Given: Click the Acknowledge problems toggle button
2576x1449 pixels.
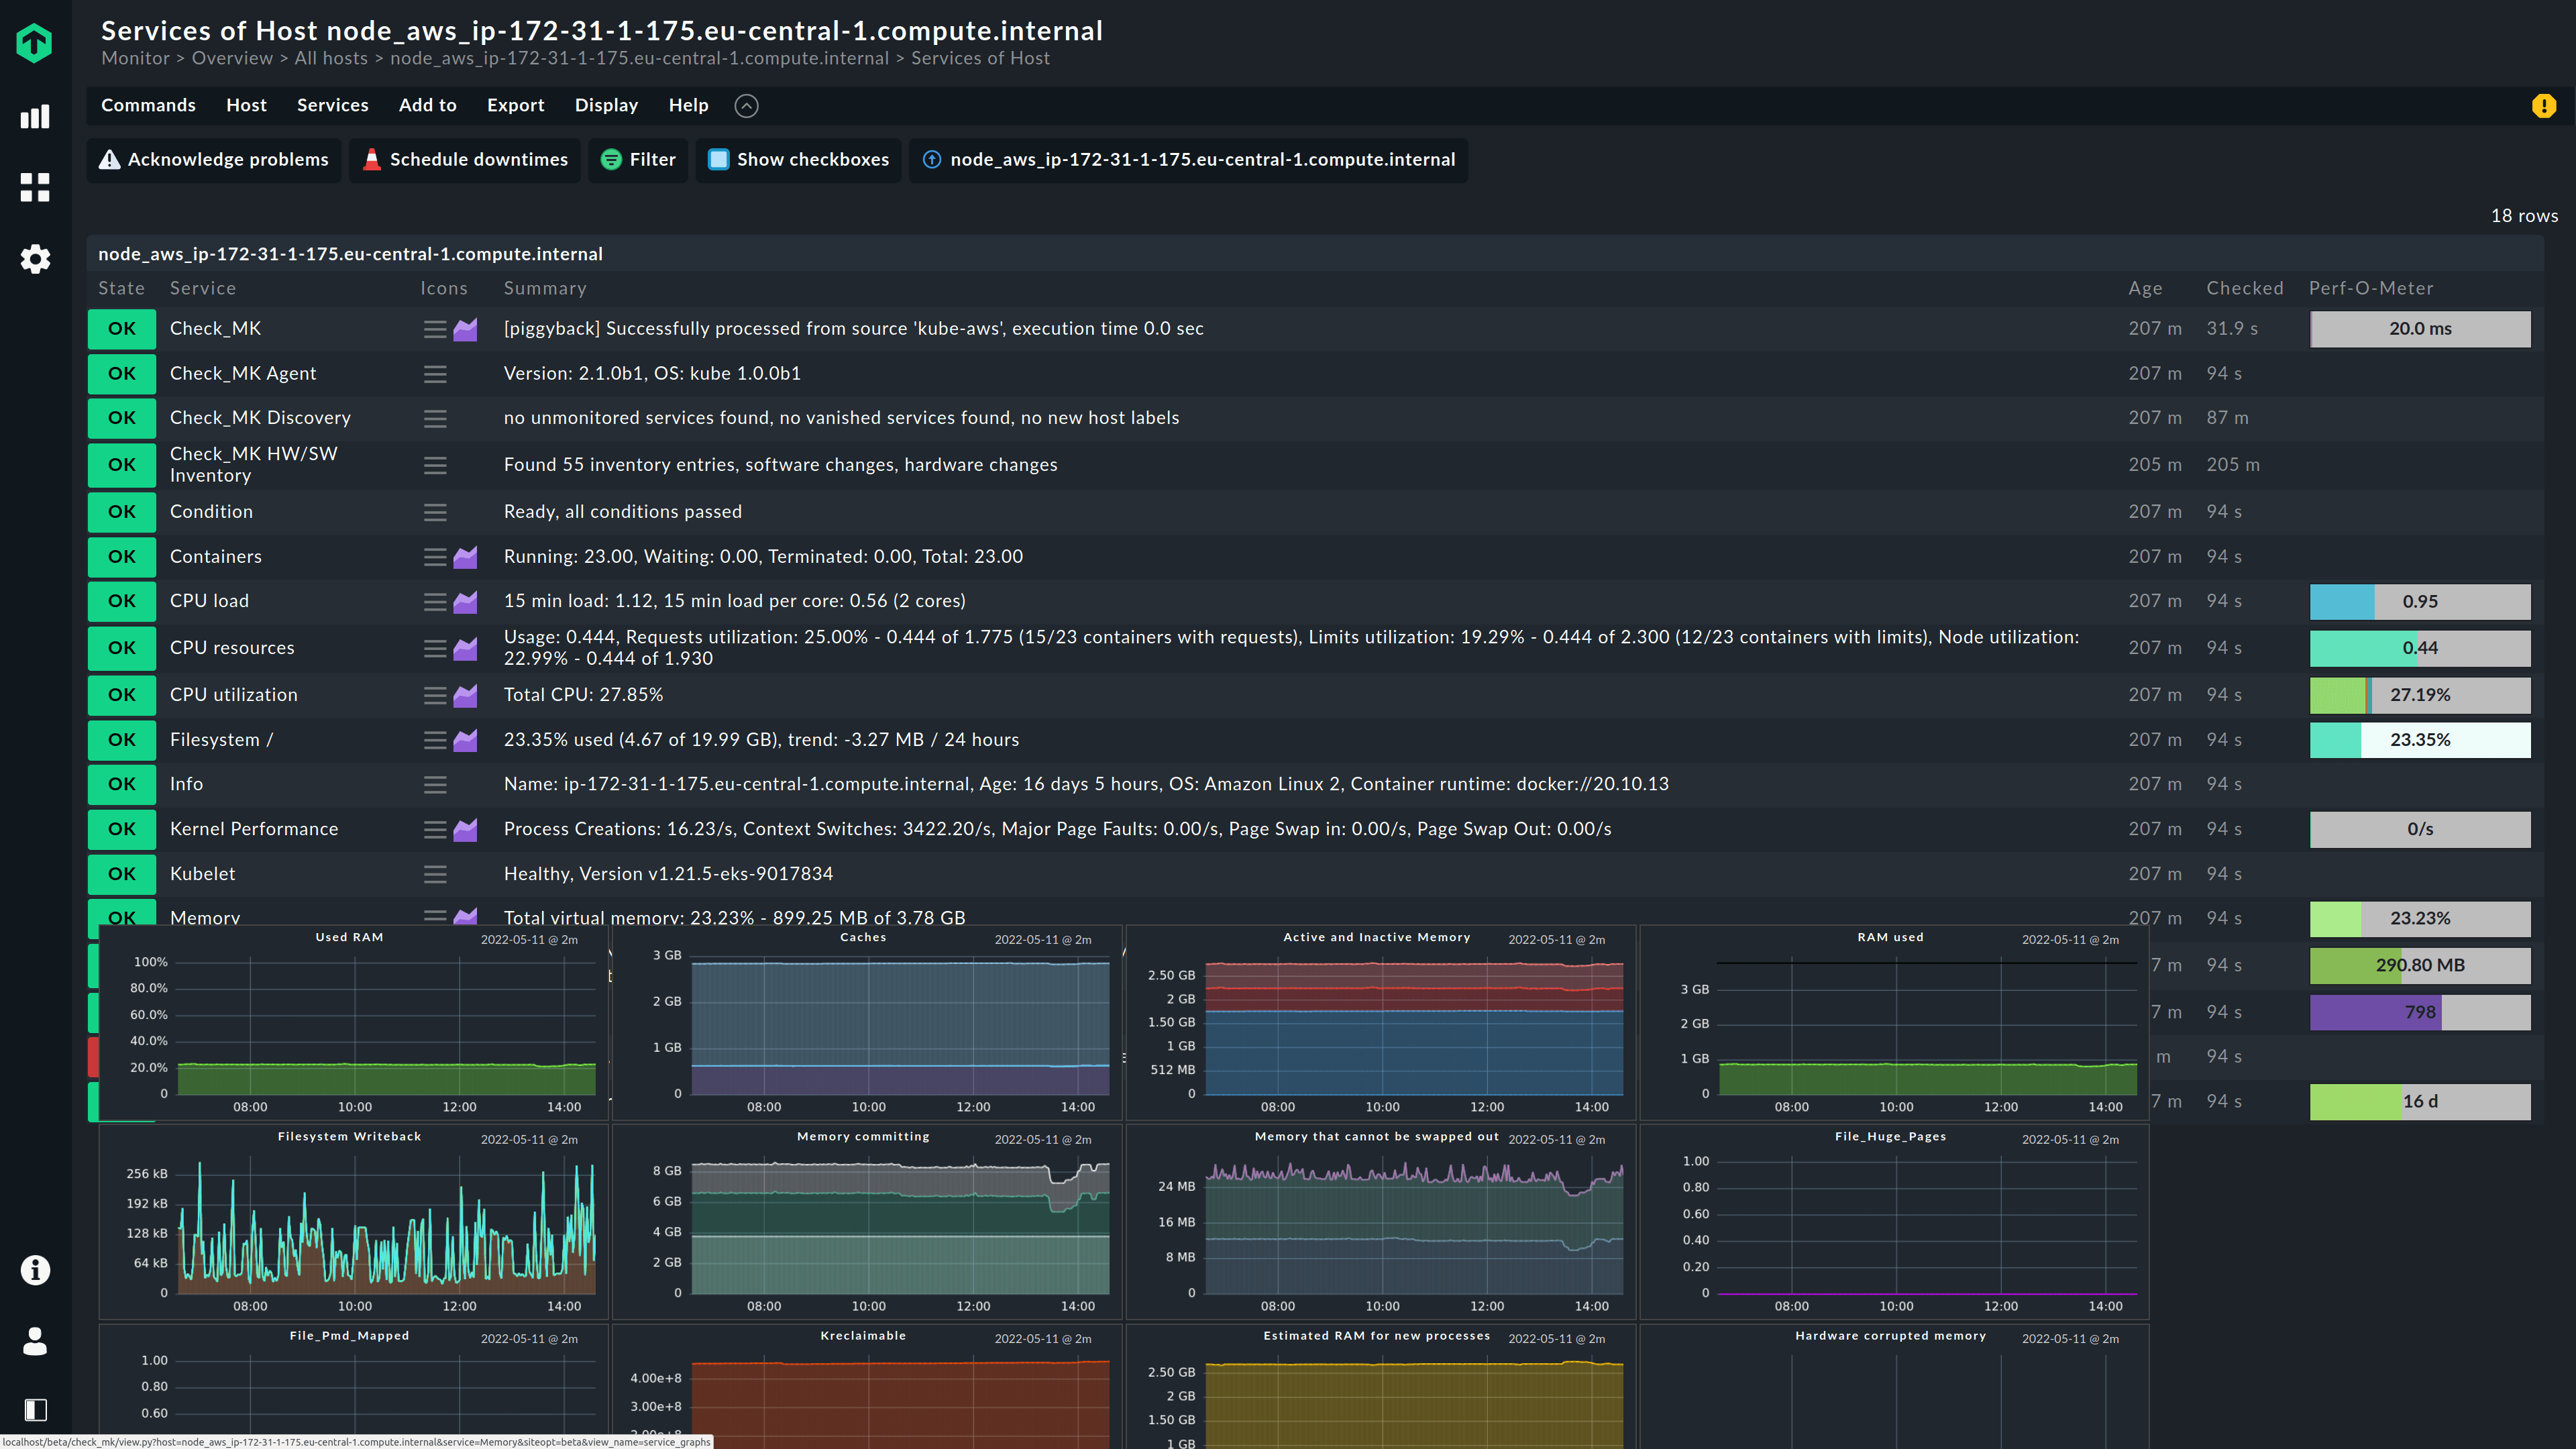Looking at the screenshot, I should [x=212, y=159].
